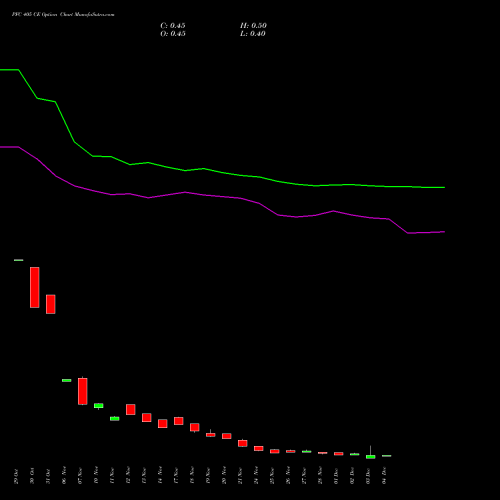Image resolution: width=500 pixels, height=500 pixels.
Task: Select the red candle above 17 Nov
Action: pyautogui.click(x=179, y=421)
